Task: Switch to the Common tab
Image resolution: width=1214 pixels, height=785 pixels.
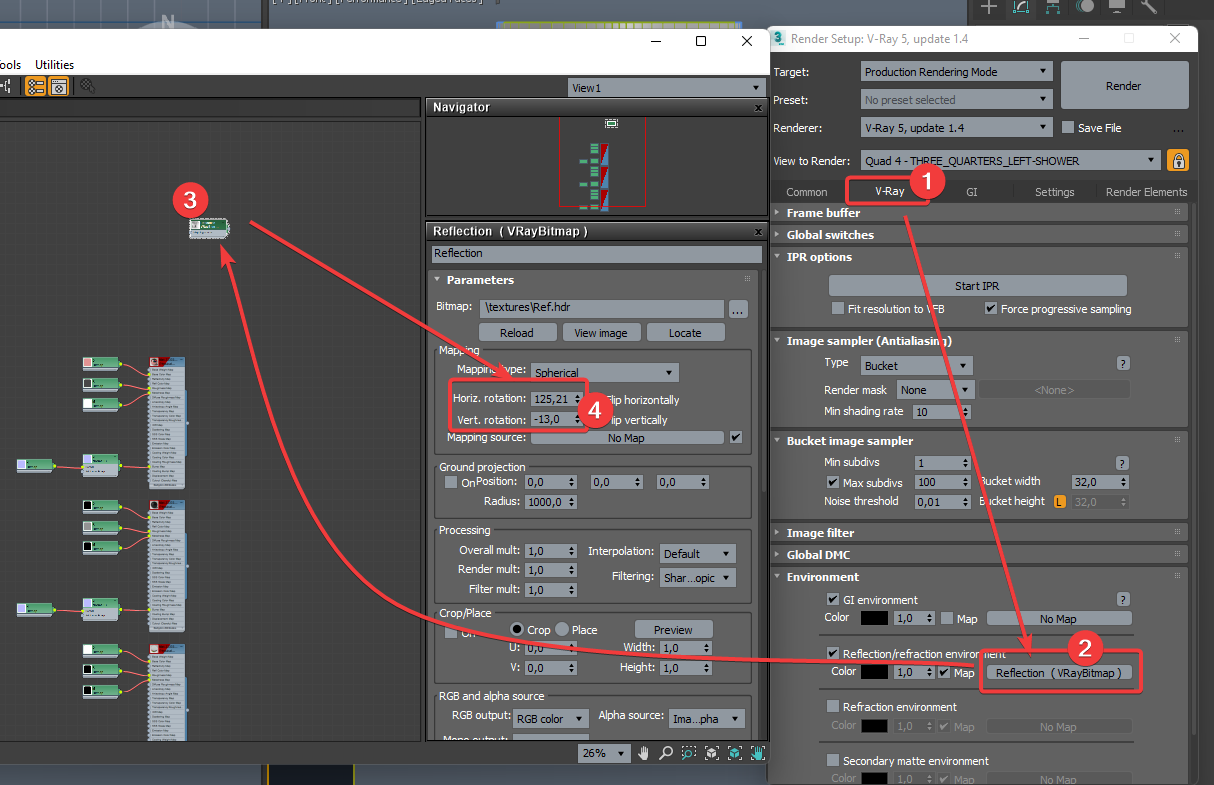Action: point(807,192)
